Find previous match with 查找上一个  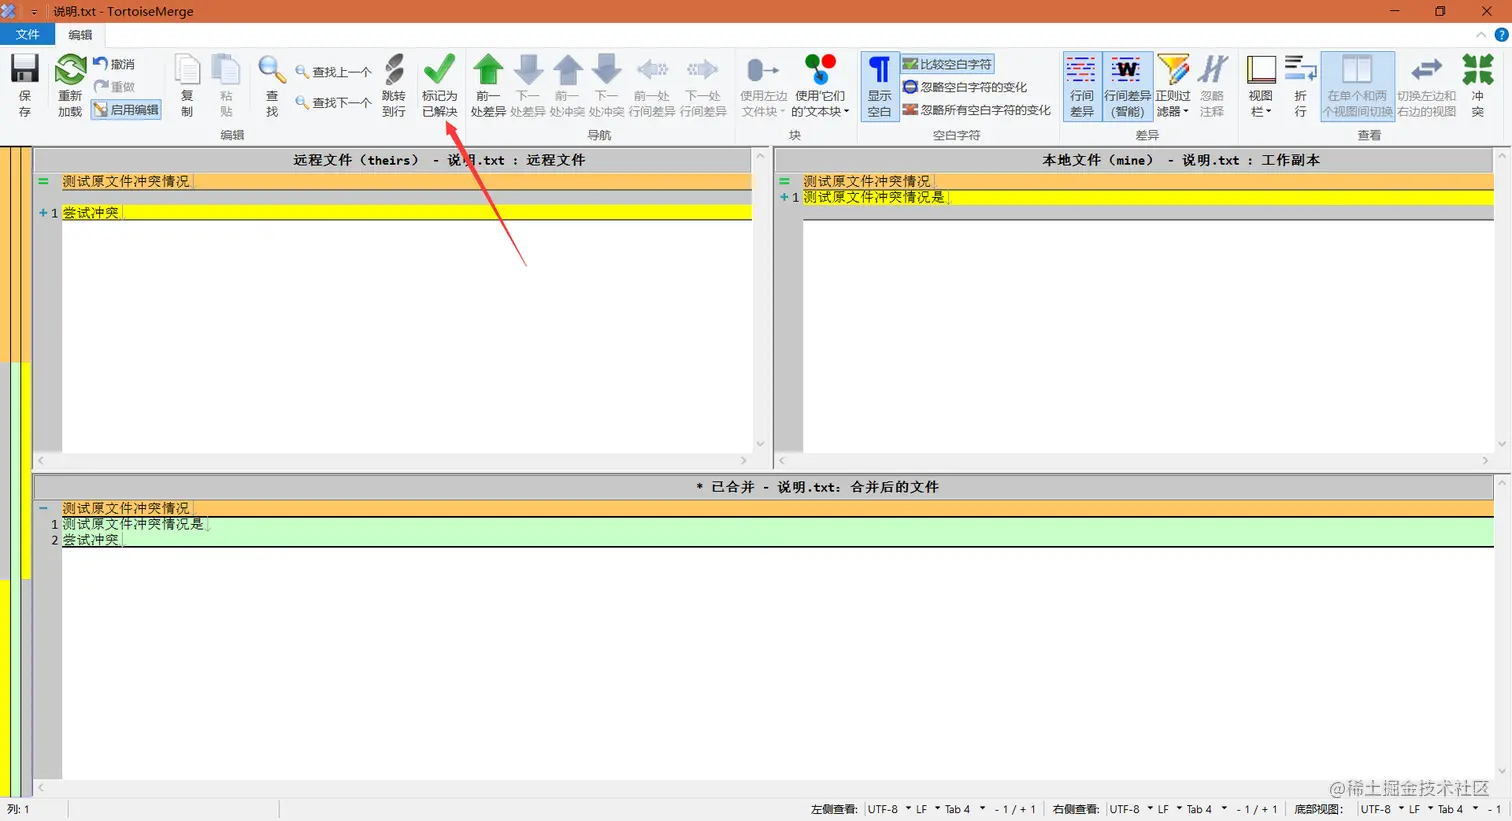pyautogui.click(x=333, y=72)
